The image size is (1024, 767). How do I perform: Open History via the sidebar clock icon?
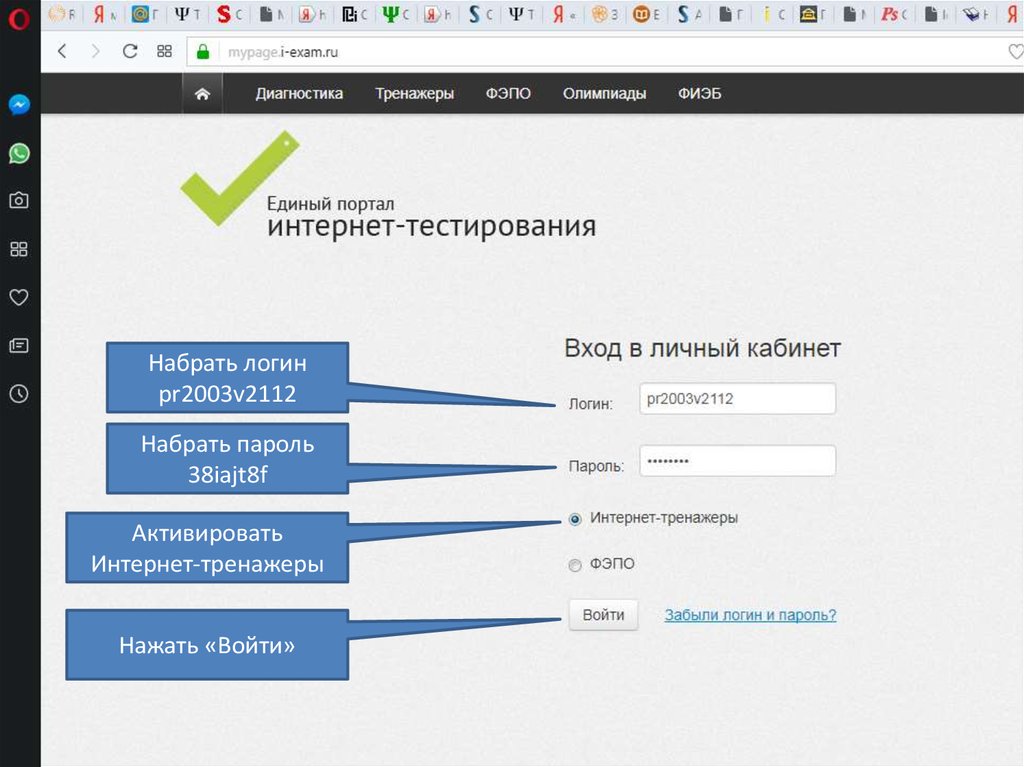[19, 393]
